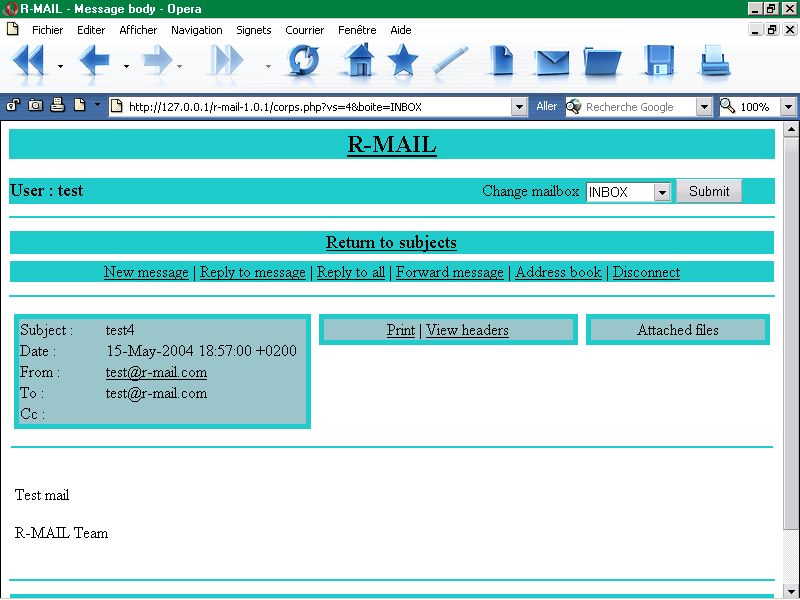Open the address bar URL dropdown
Screen dimensions: 800x600
click(x=519, y=106)
